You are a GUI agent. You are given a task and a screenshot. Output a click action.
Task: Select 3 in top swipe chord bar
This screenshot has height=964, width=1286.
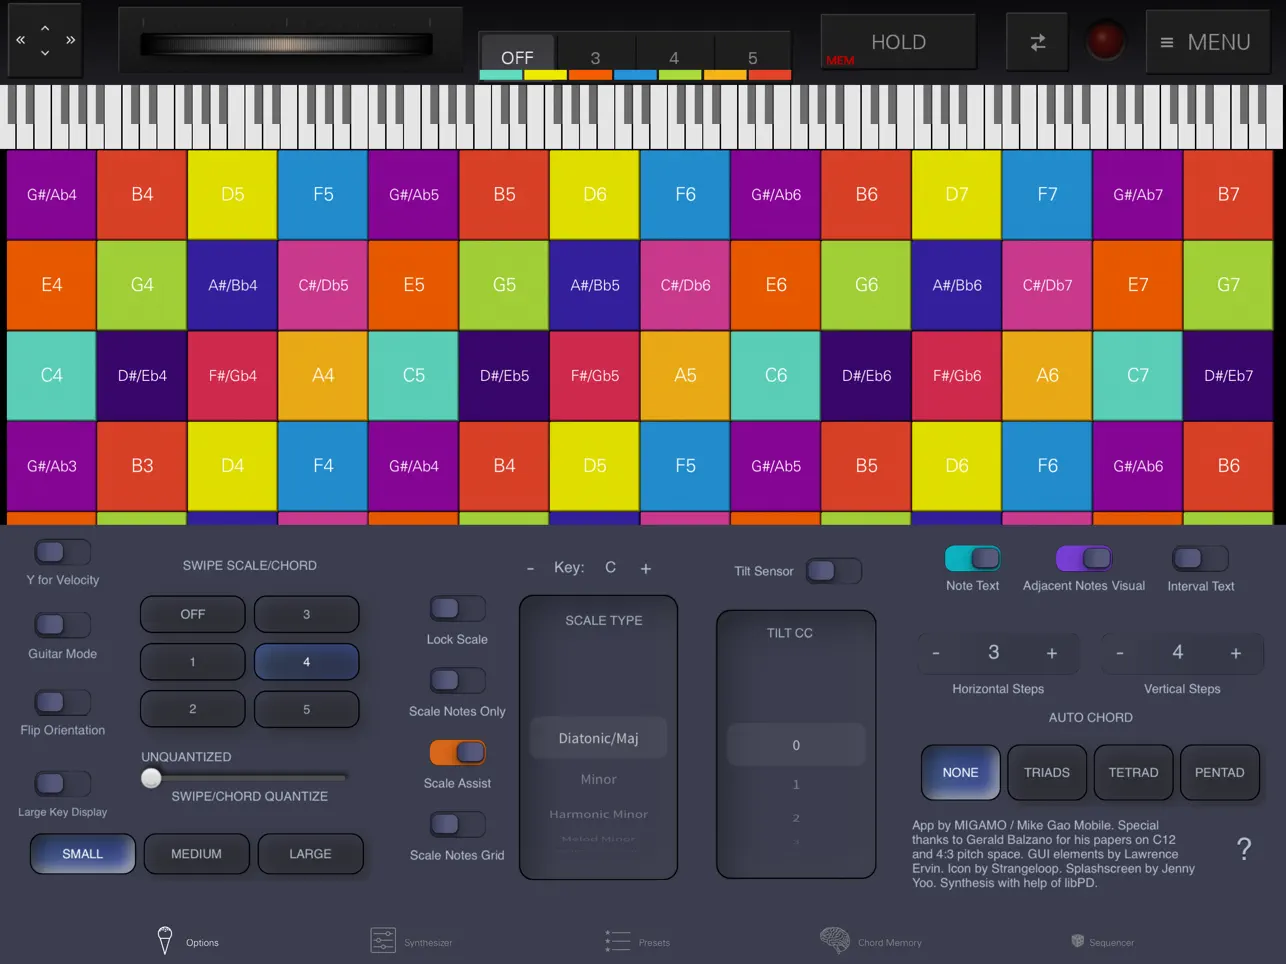pos(595,57)
